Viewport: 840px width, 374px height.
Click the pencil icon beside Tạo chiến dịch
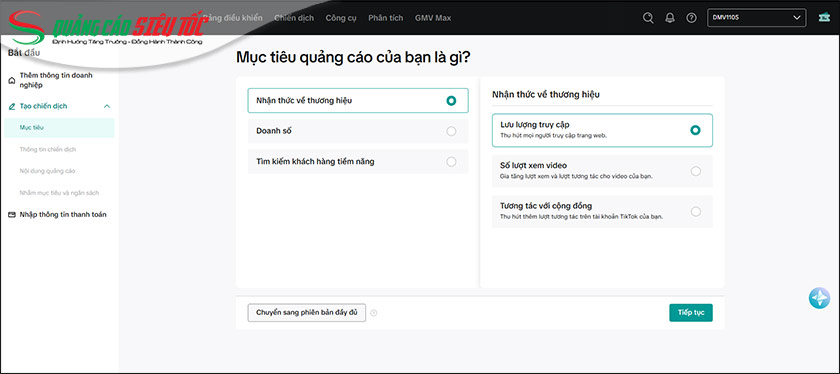[x=12, y=107]
